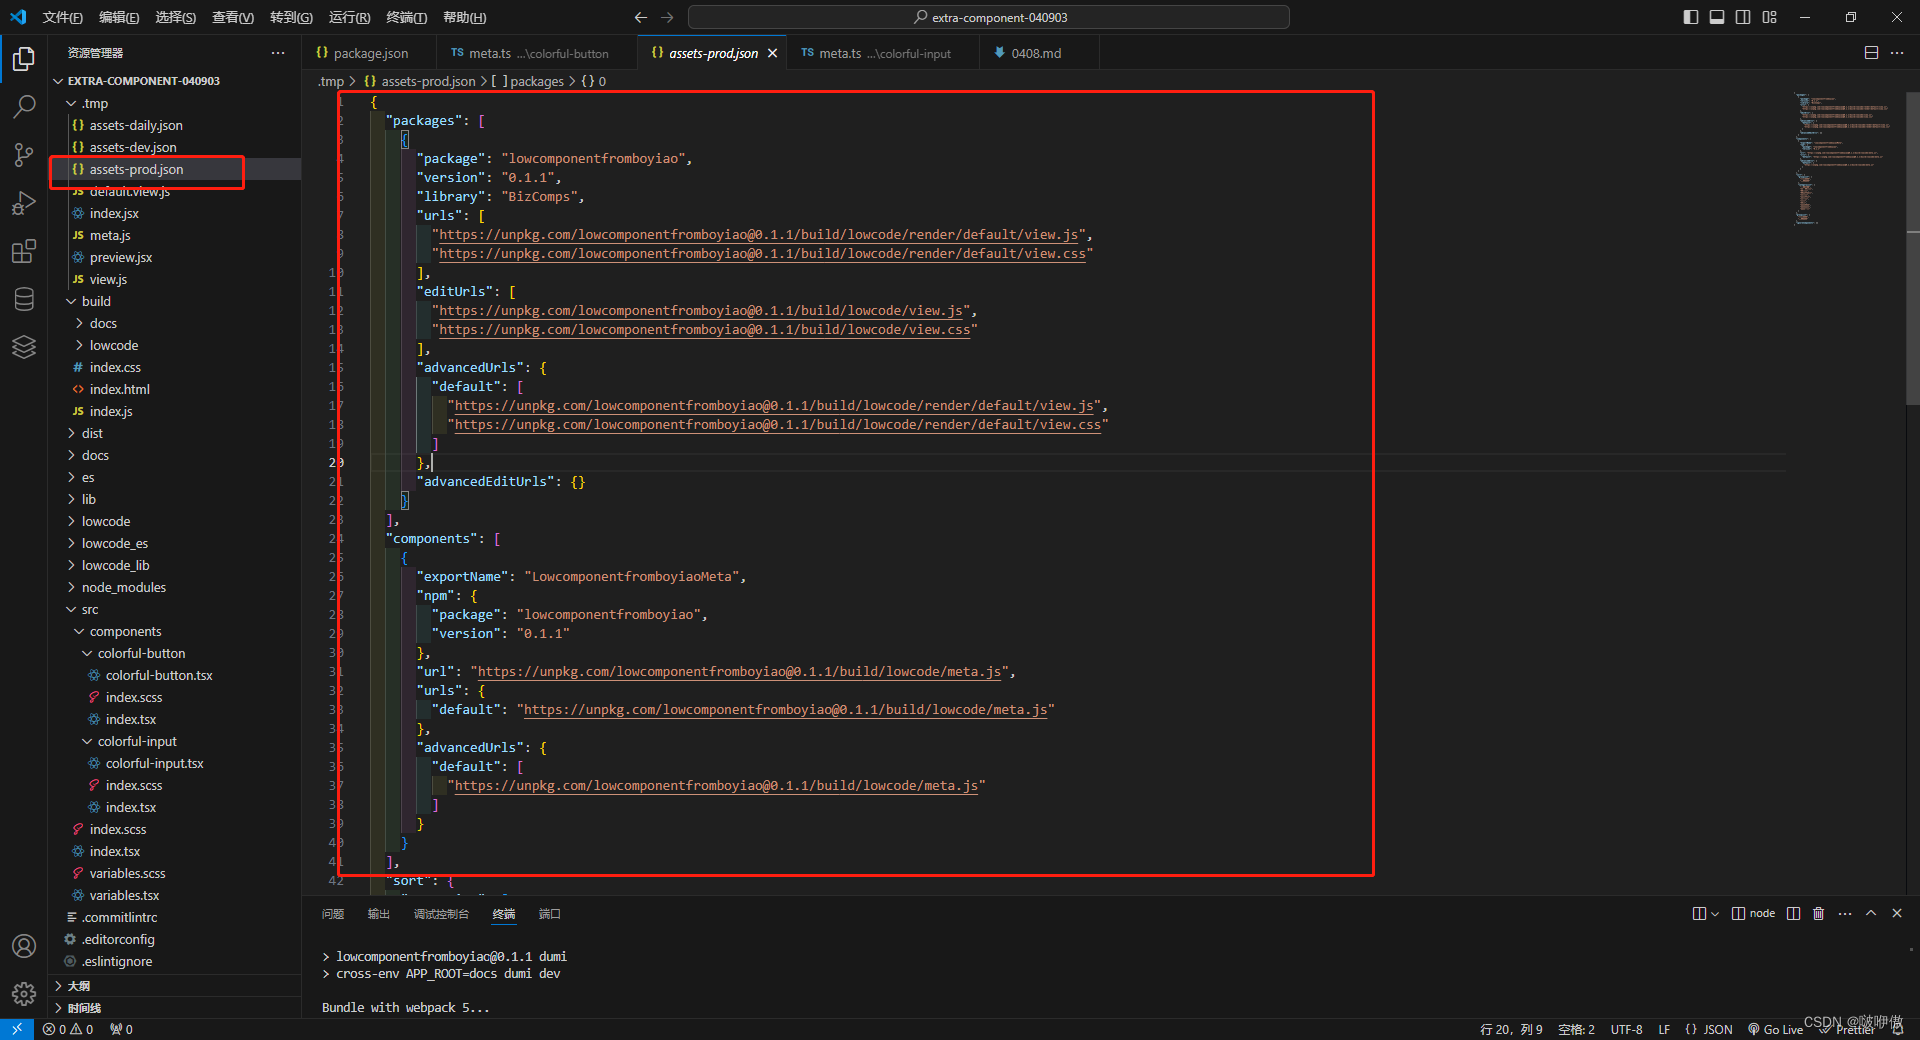Open the Extensions view
This screenshot has height=1040, width=1920.
24,251
